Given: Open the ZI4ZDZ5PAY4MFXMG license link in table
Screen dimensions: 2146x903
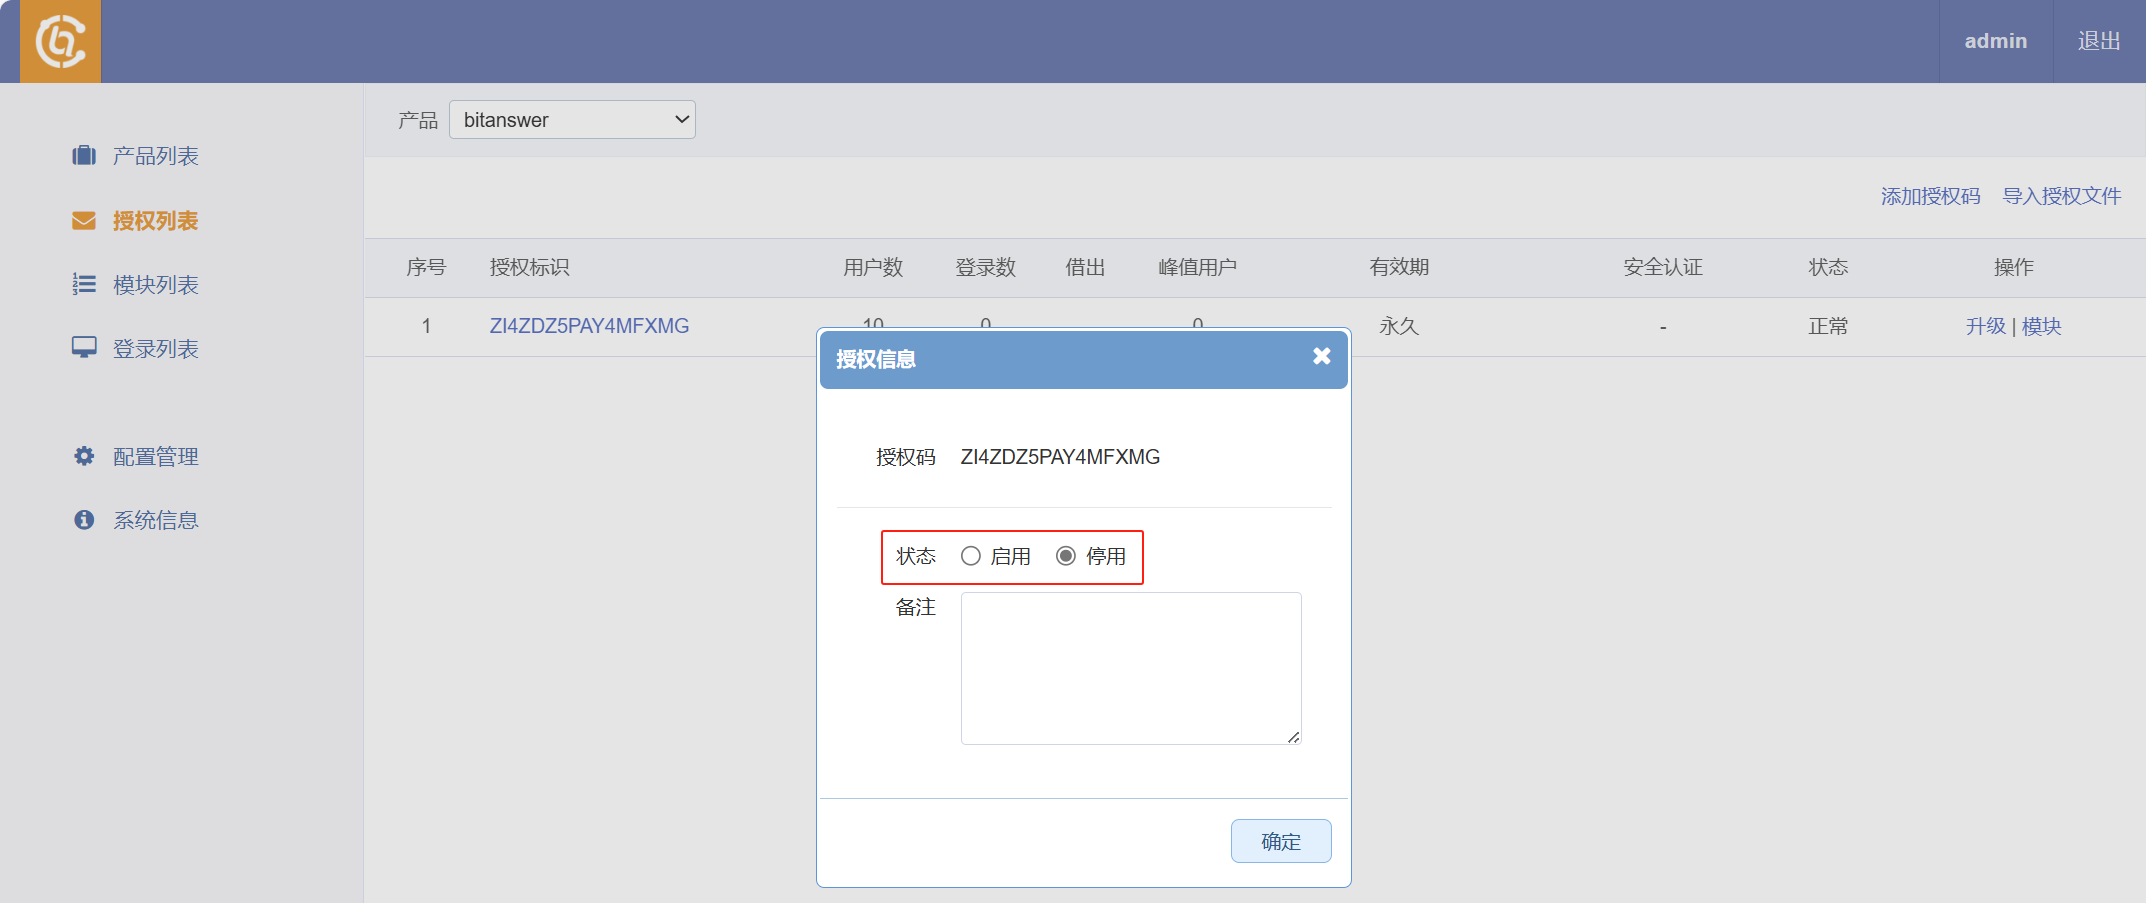Looking at the screenshot, I should 589,326.
